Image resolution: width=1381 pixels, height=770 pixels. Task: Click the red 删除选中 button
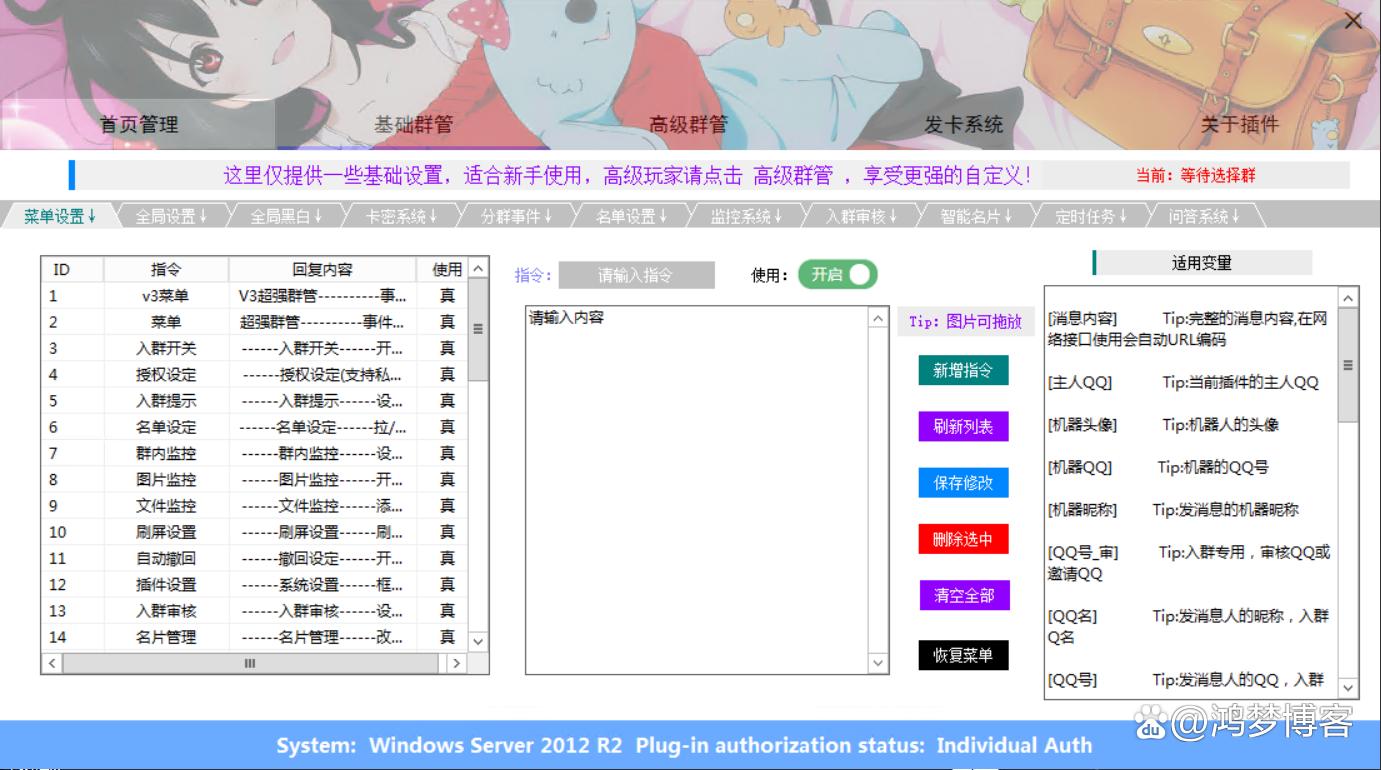[963, 540]
